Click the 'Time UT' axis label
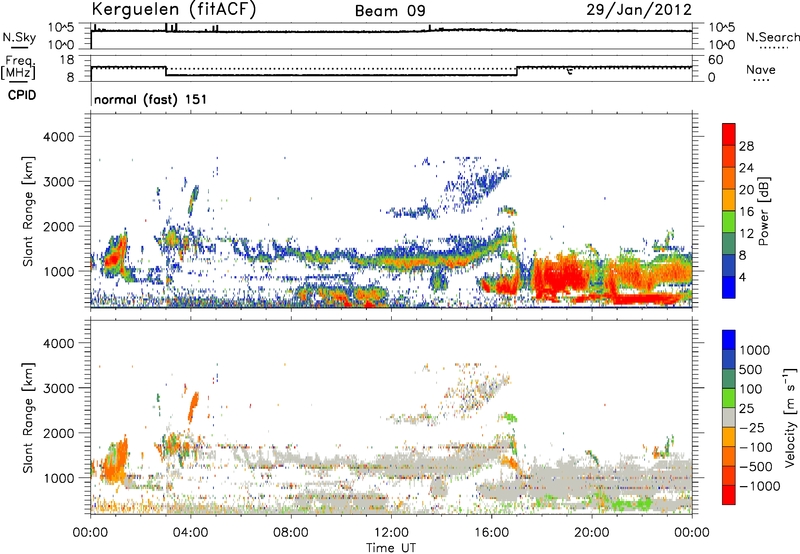Image resolution: width=800 pixels, height=554 pixels. point(391,548)
